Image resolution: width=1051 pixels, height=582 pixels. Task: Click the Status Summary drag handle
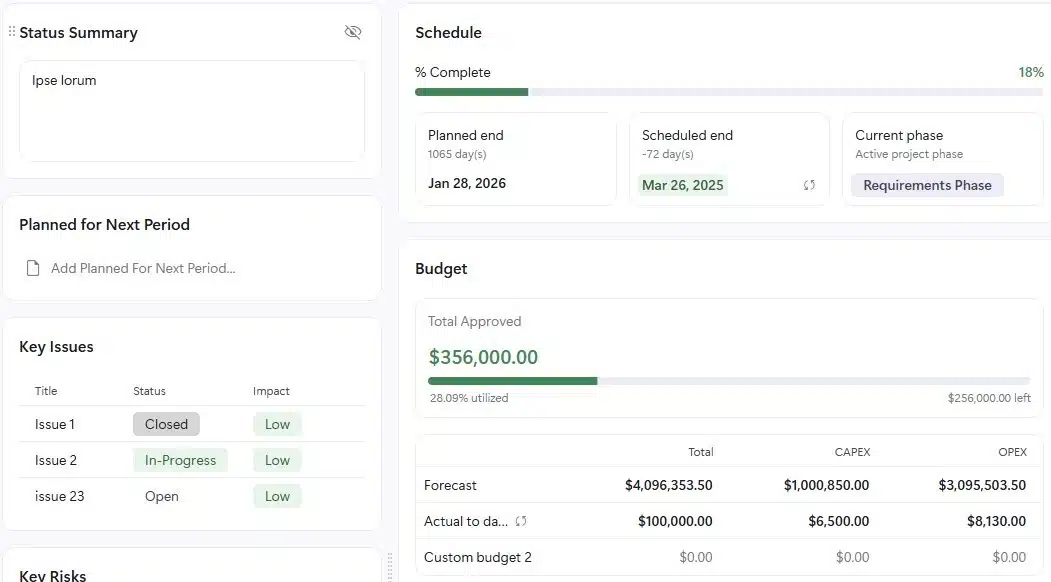tap(12, 32)
